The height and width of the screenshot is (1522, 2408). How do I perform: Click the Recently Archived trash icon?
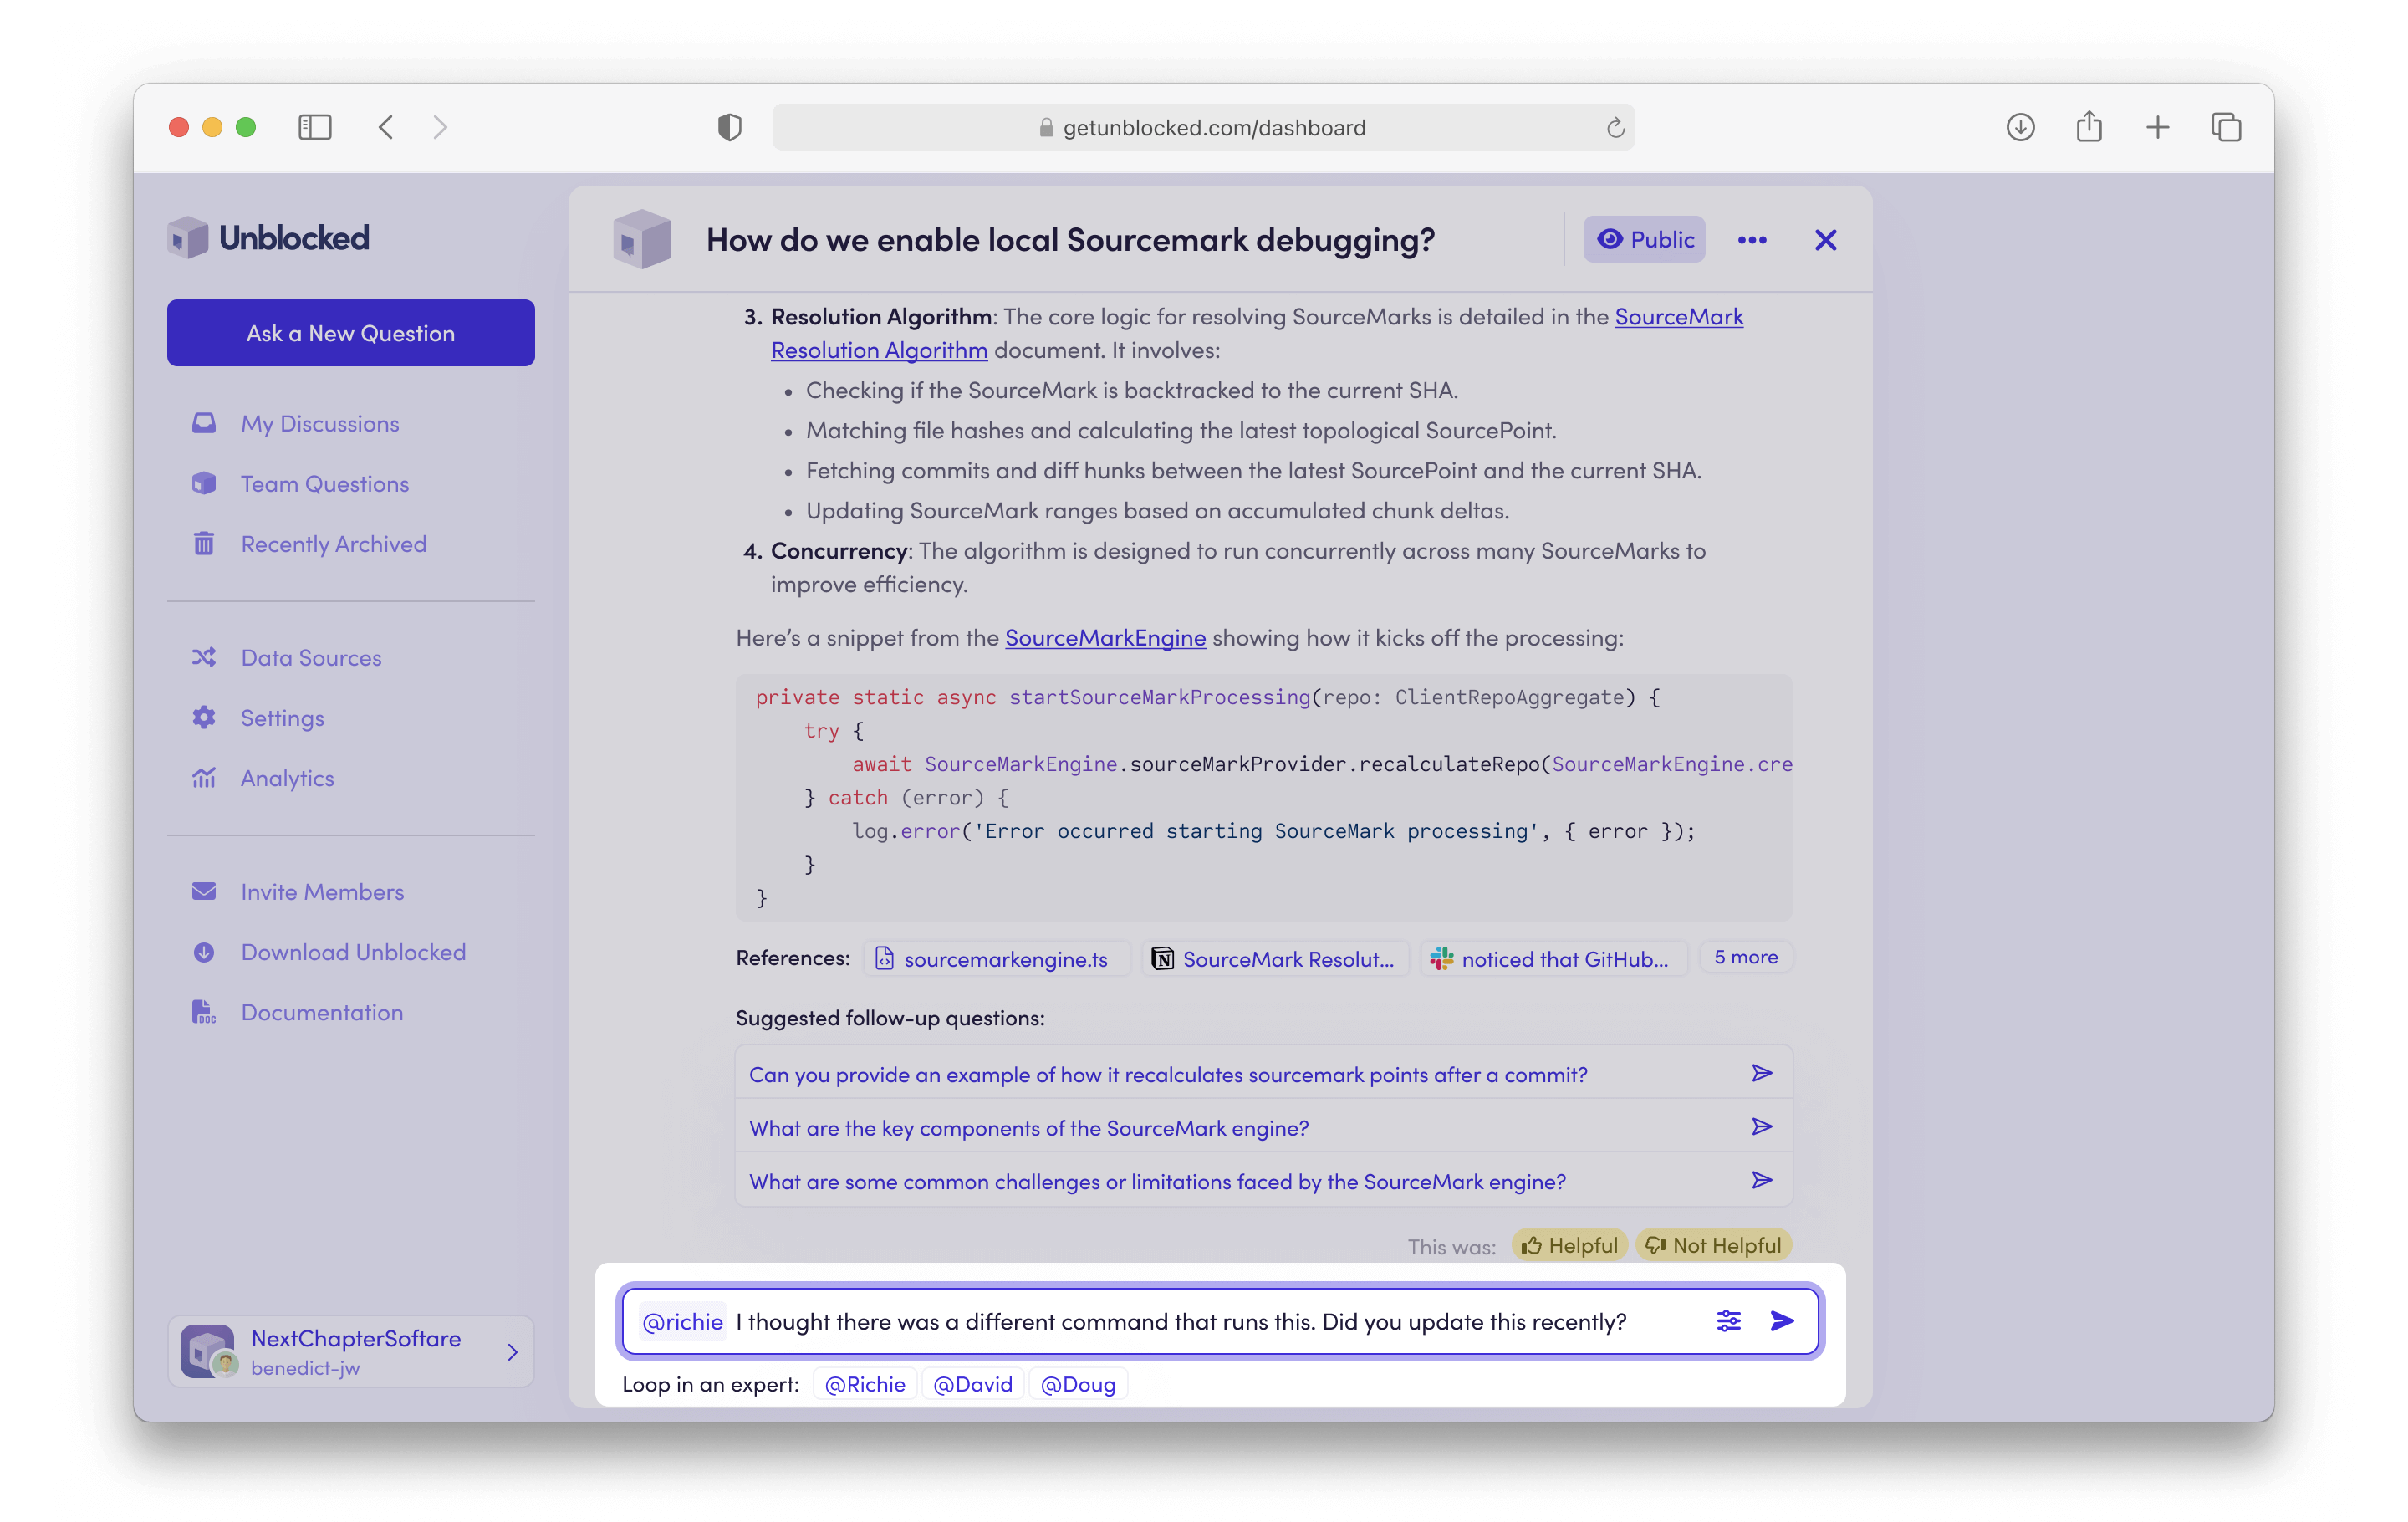(x=204, y=543)
